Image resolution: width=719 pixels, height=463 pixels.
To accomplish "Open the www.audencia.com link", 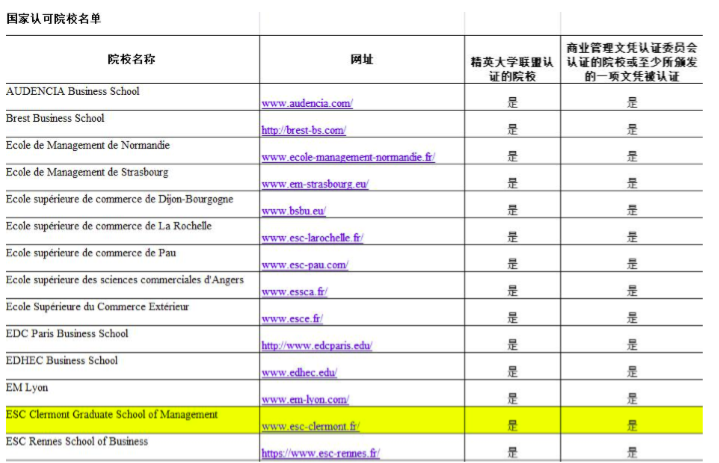I will coord(307,104).
